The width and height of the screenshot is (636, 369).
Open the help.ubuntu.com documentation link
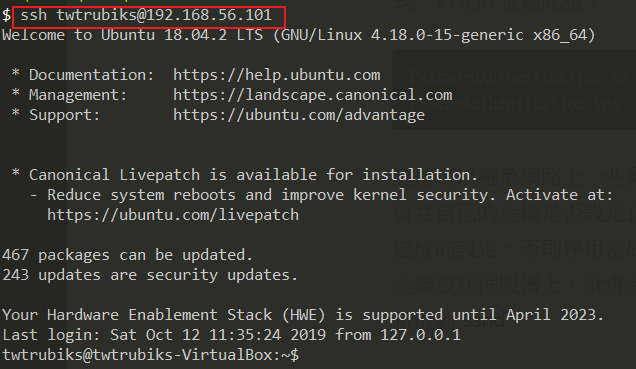pyautogui.click(x=277, y=75)
